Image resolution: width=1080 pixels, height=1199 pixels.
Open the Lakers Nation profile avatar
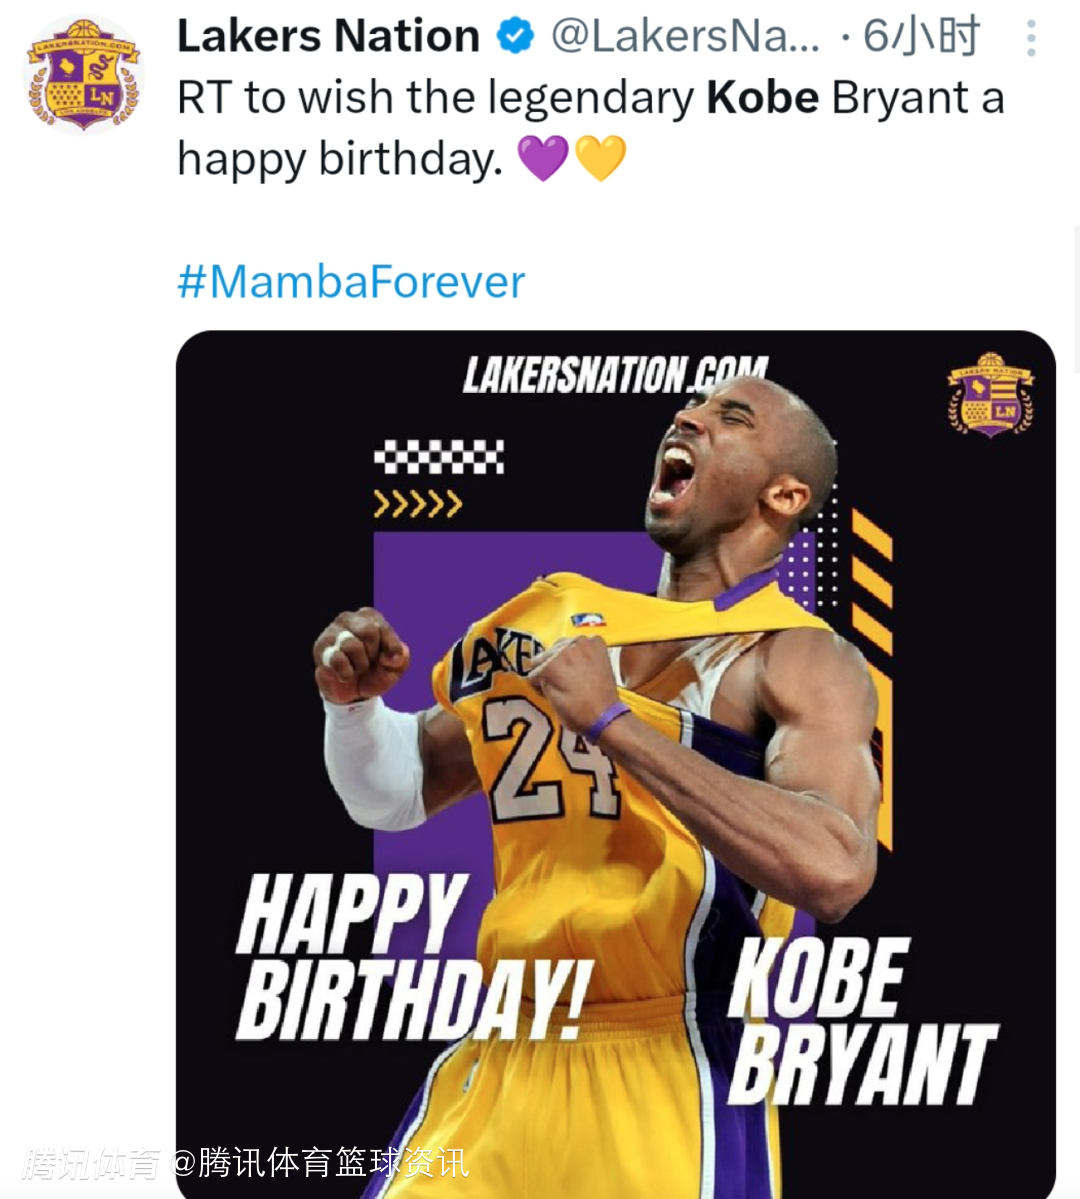(x=84, y=76)
